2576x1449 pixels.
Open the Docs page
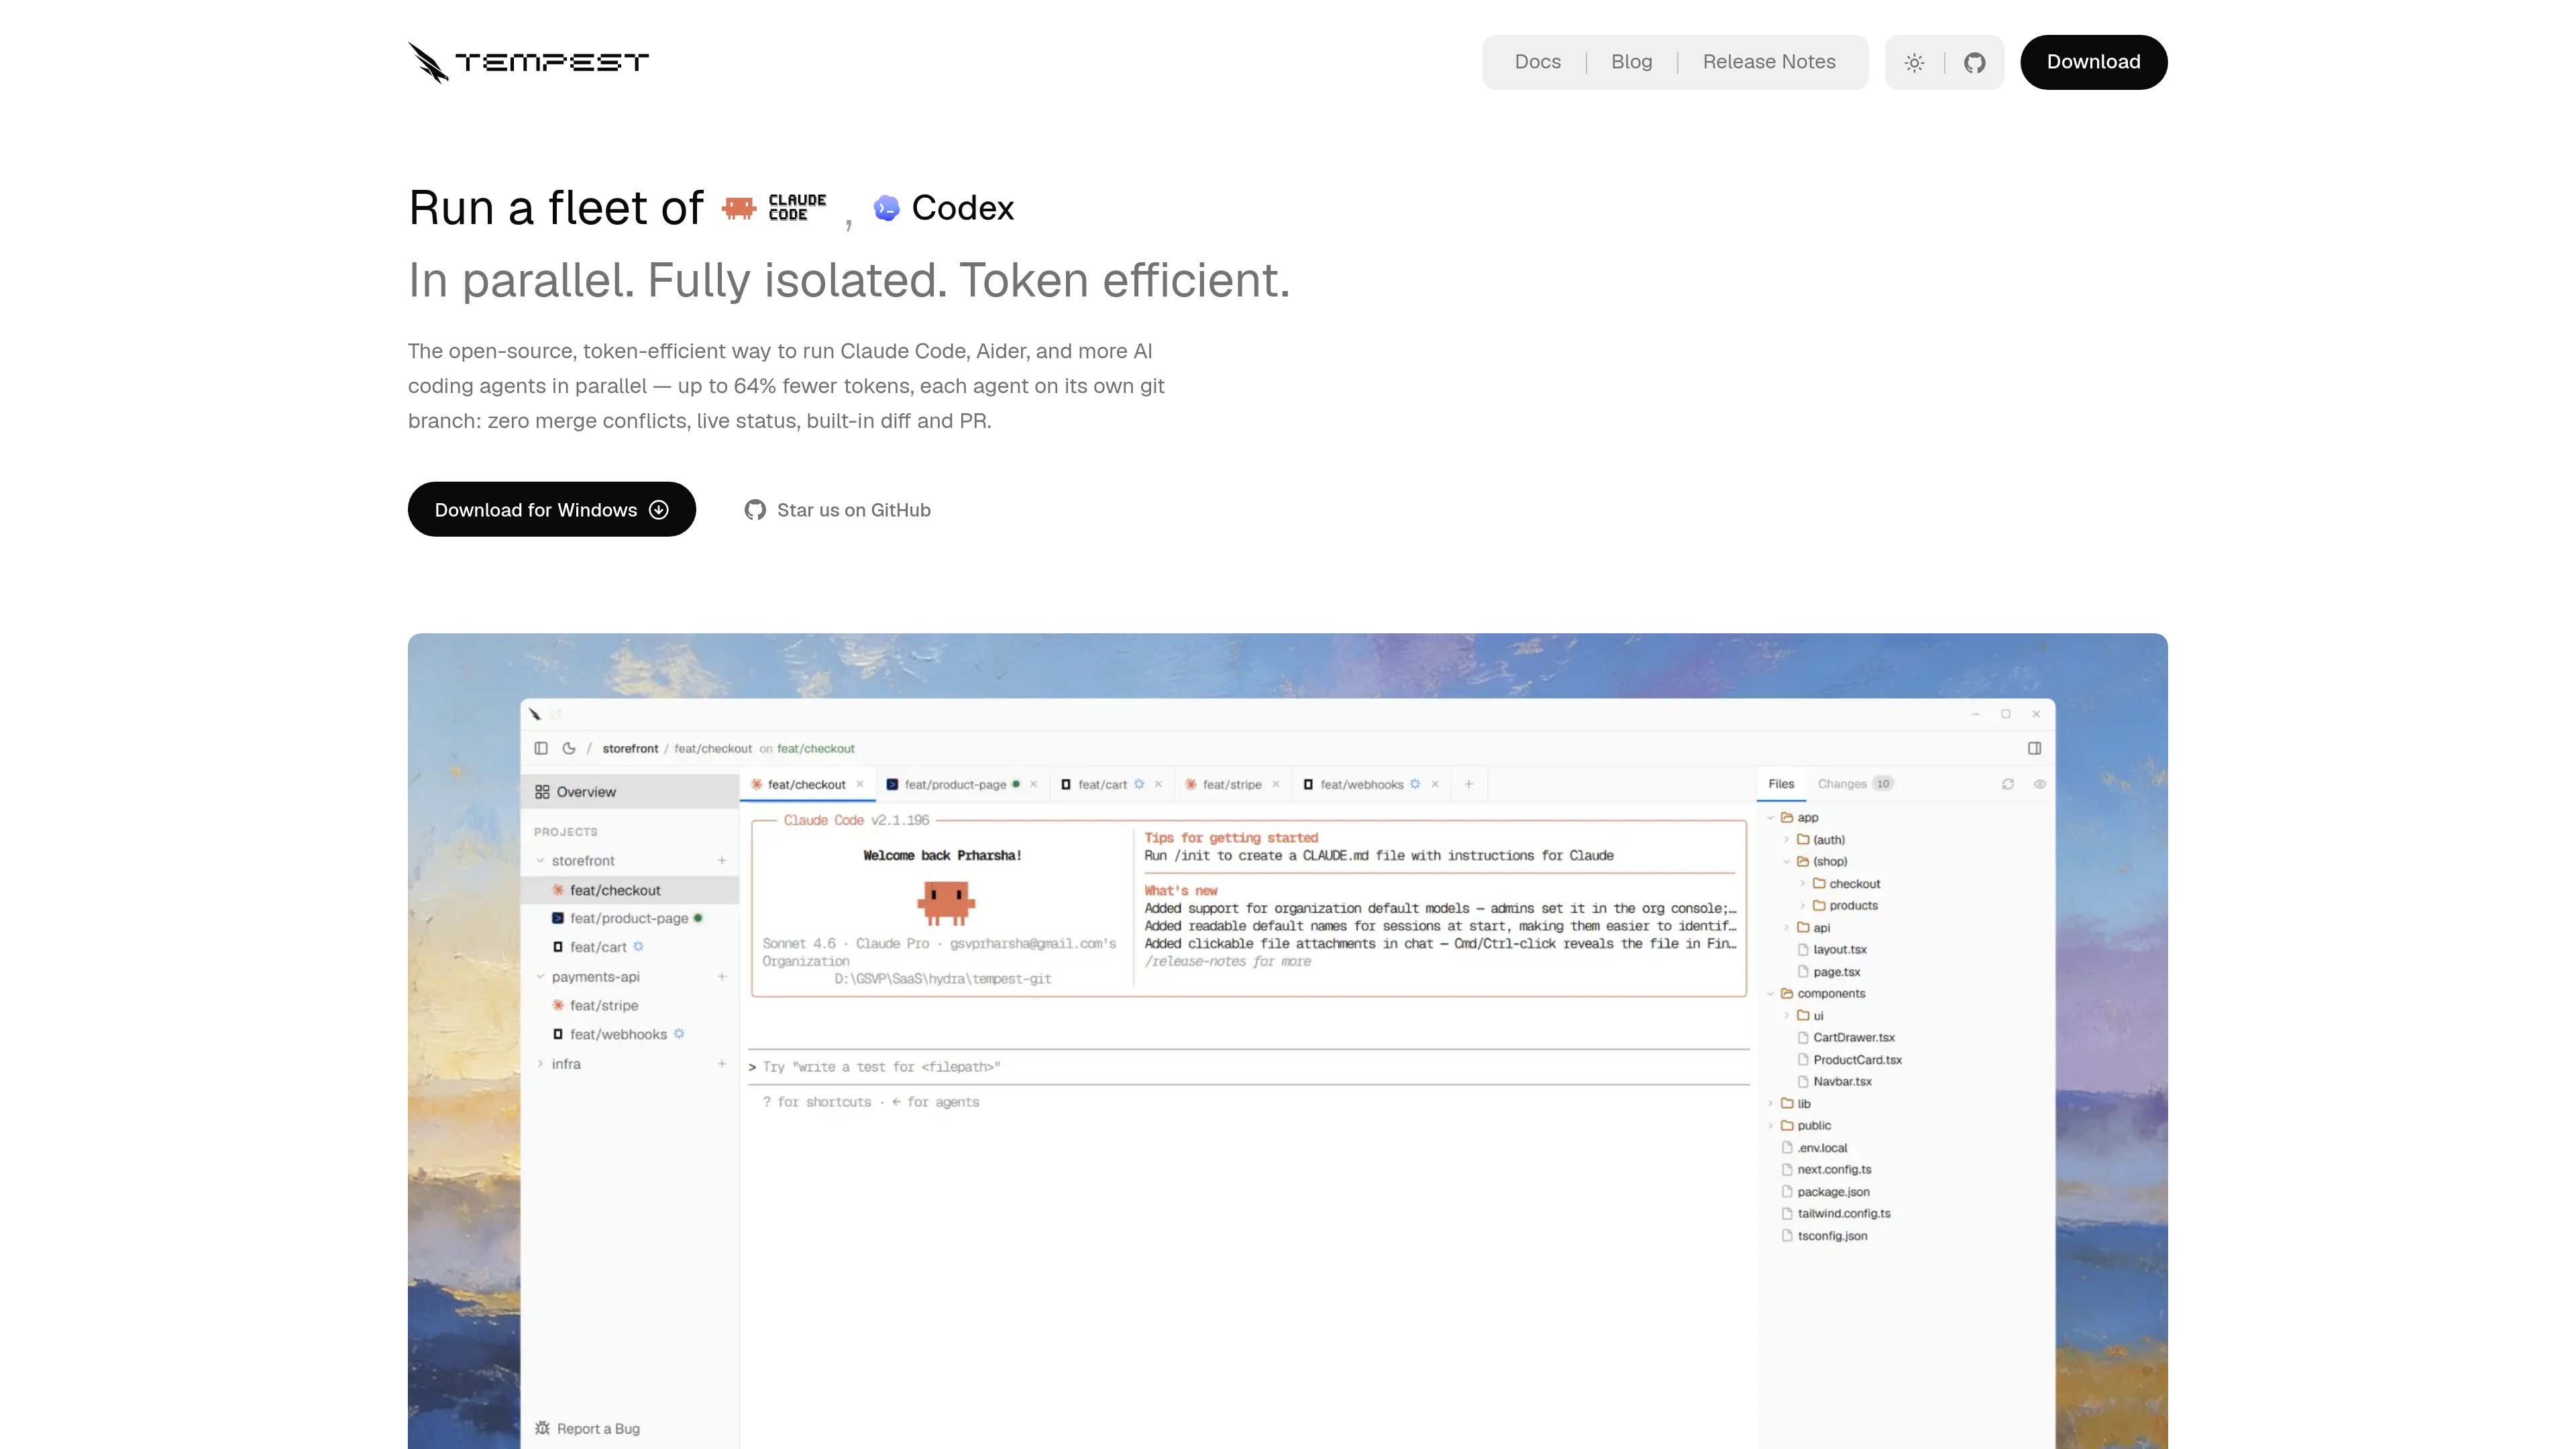pyautogui.click(x=1537, y=62)
